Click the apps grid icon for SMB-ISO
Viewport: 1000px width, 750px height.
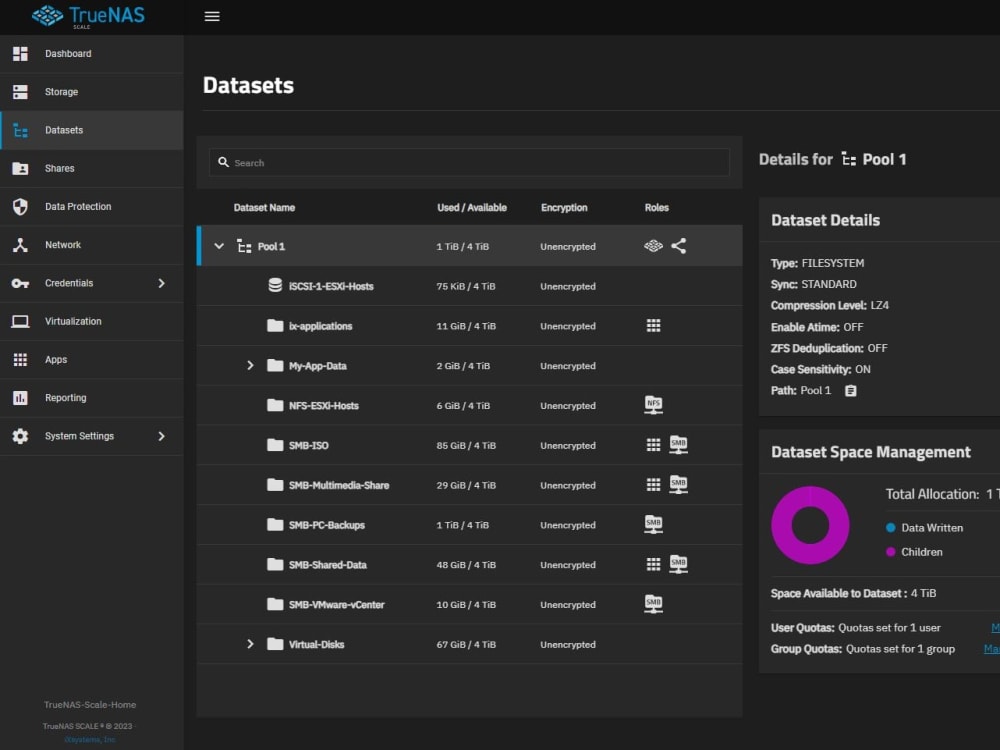pos(653,445)
